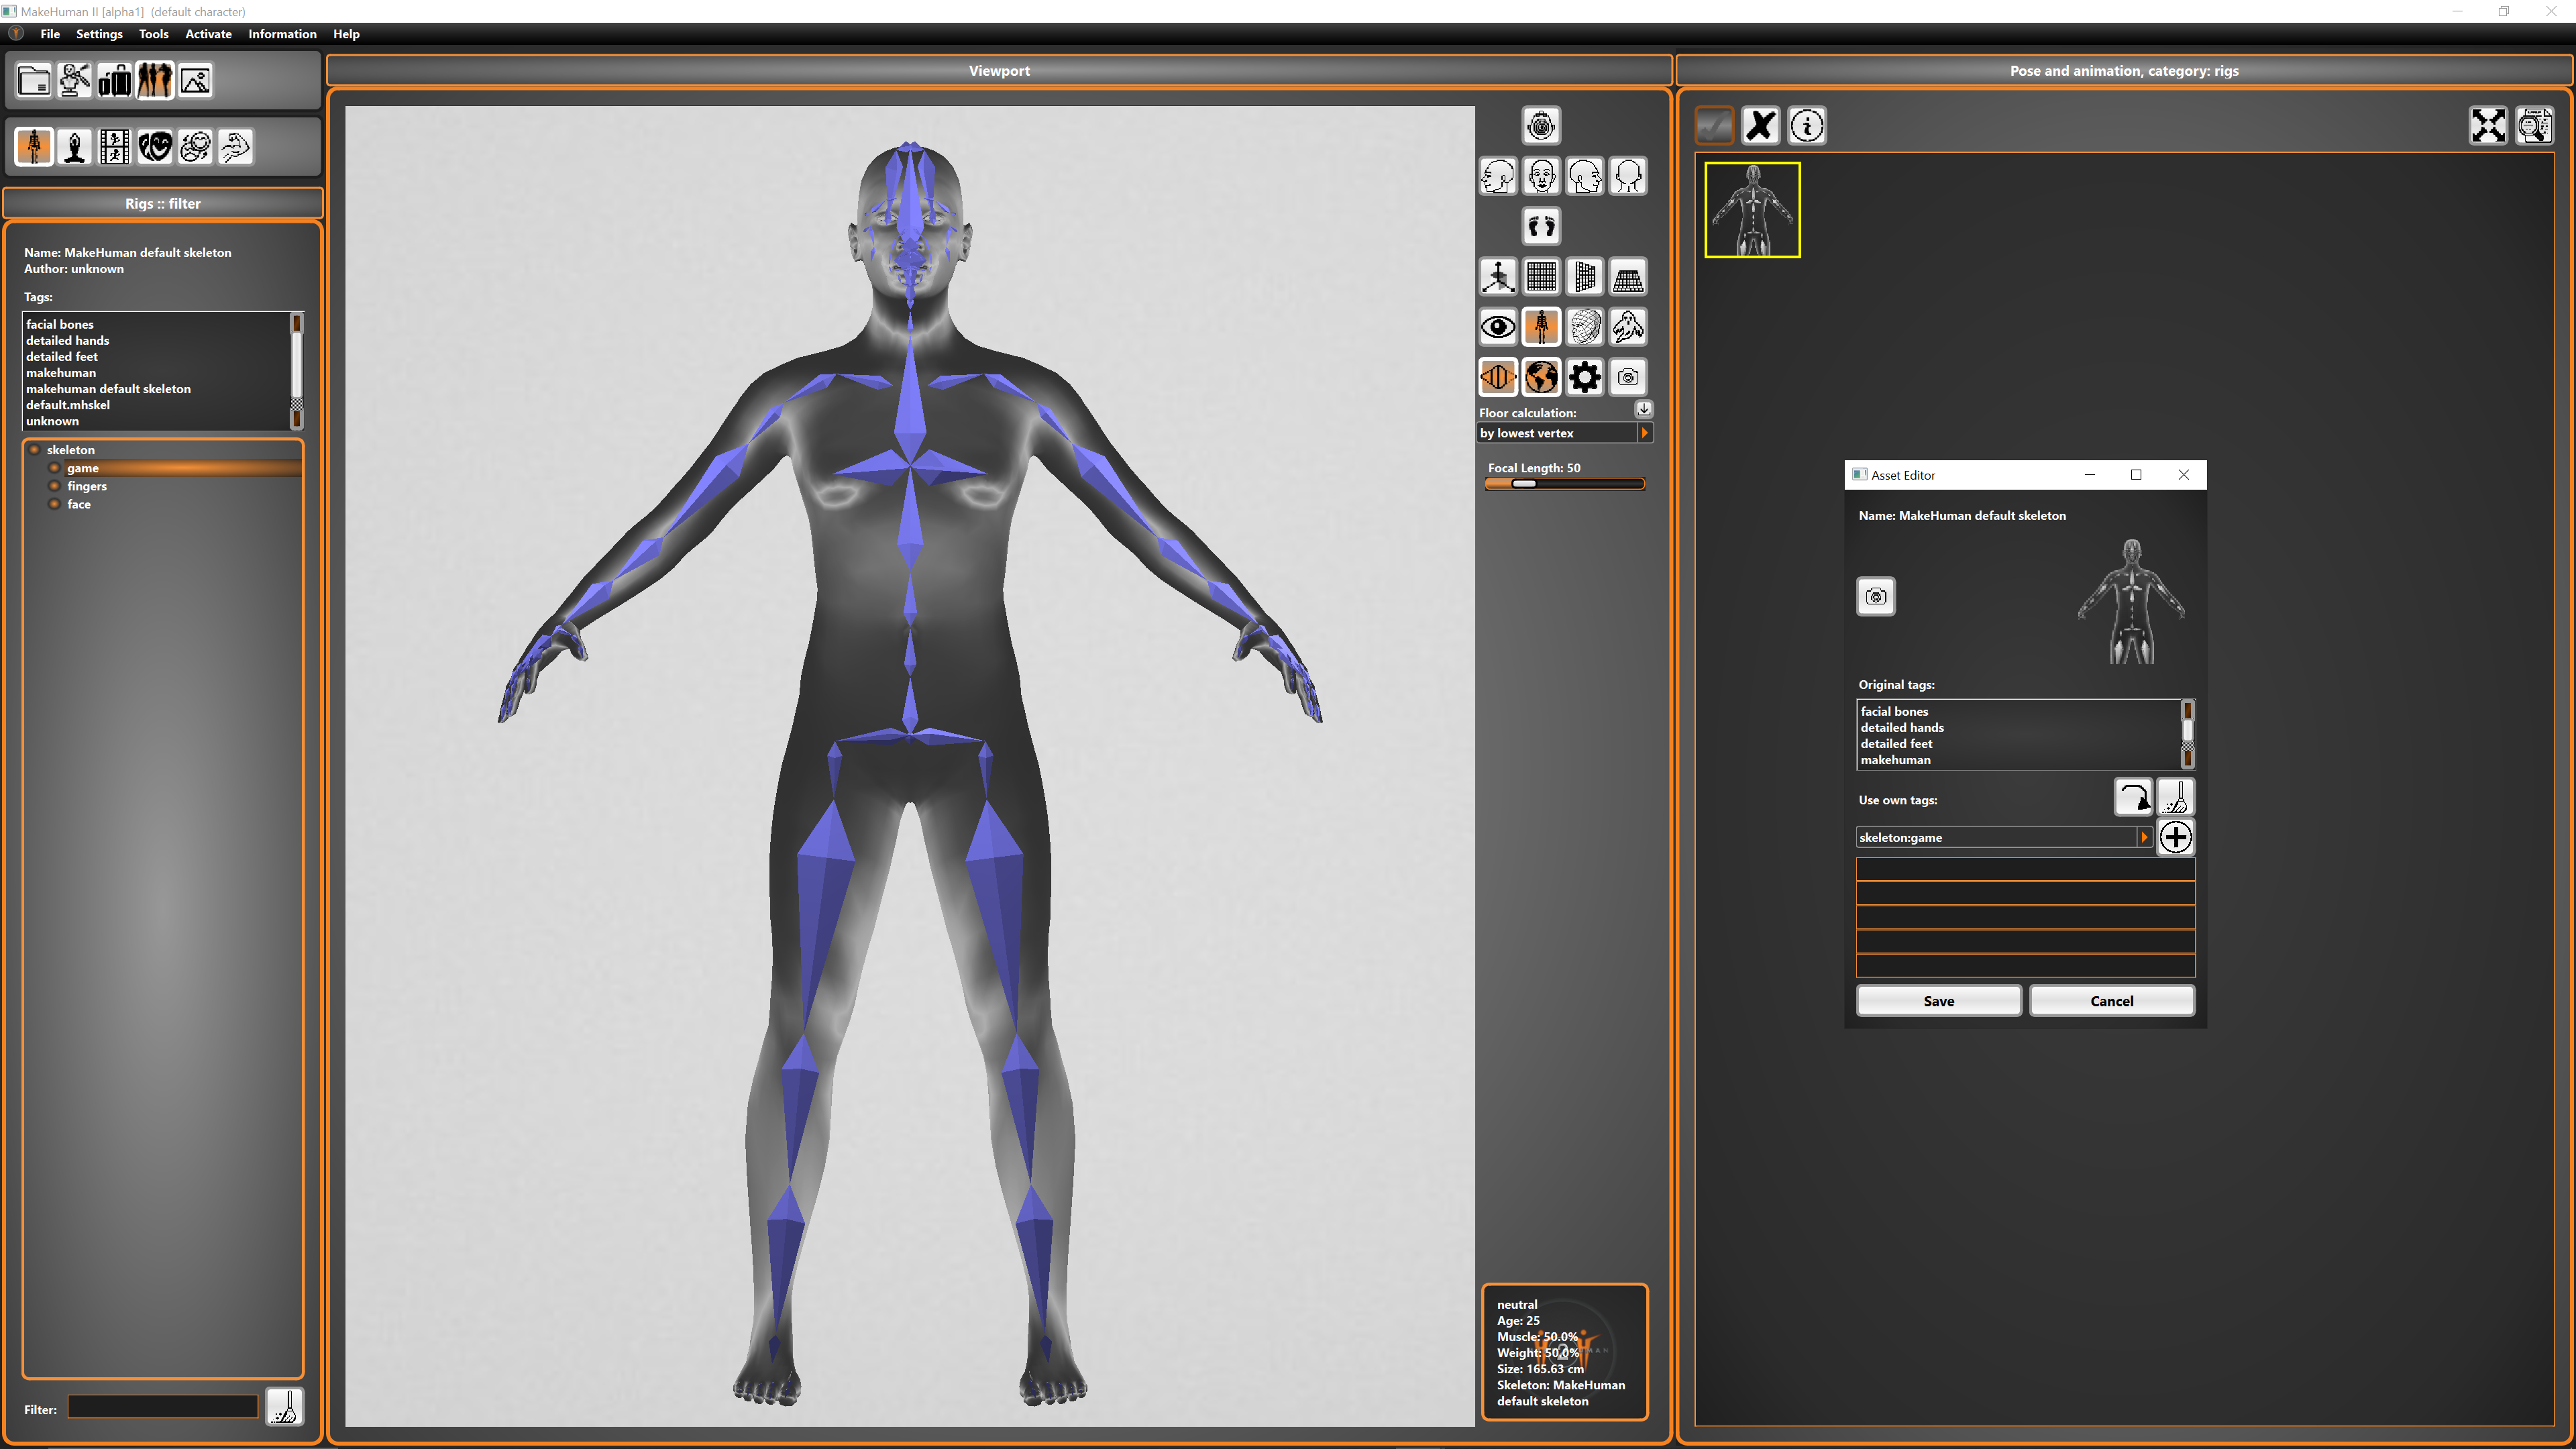The image size is (2576, 1449).
Task: Open the File menu
Action: click(x=50, y=34)
